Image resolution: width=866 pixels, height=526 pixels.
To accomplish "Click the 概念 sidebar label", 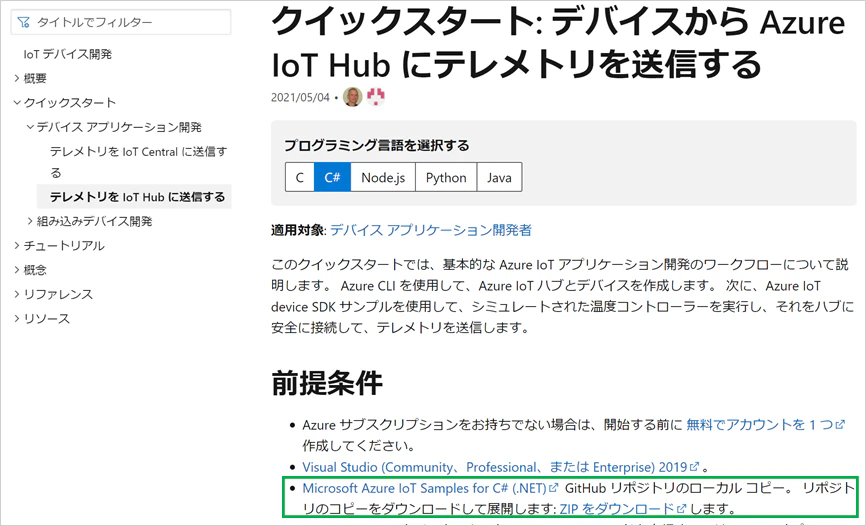I will click(x=35, y=270).
